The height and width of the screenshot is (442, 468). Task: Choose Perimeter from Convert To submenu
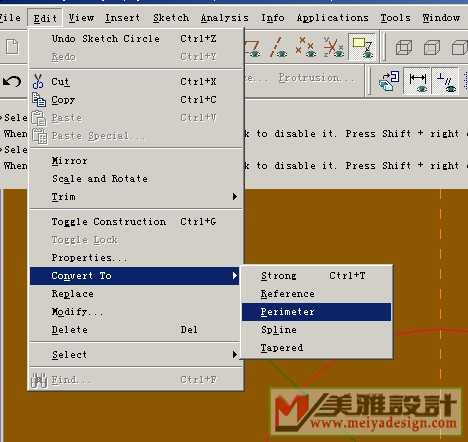coord(316,312)
